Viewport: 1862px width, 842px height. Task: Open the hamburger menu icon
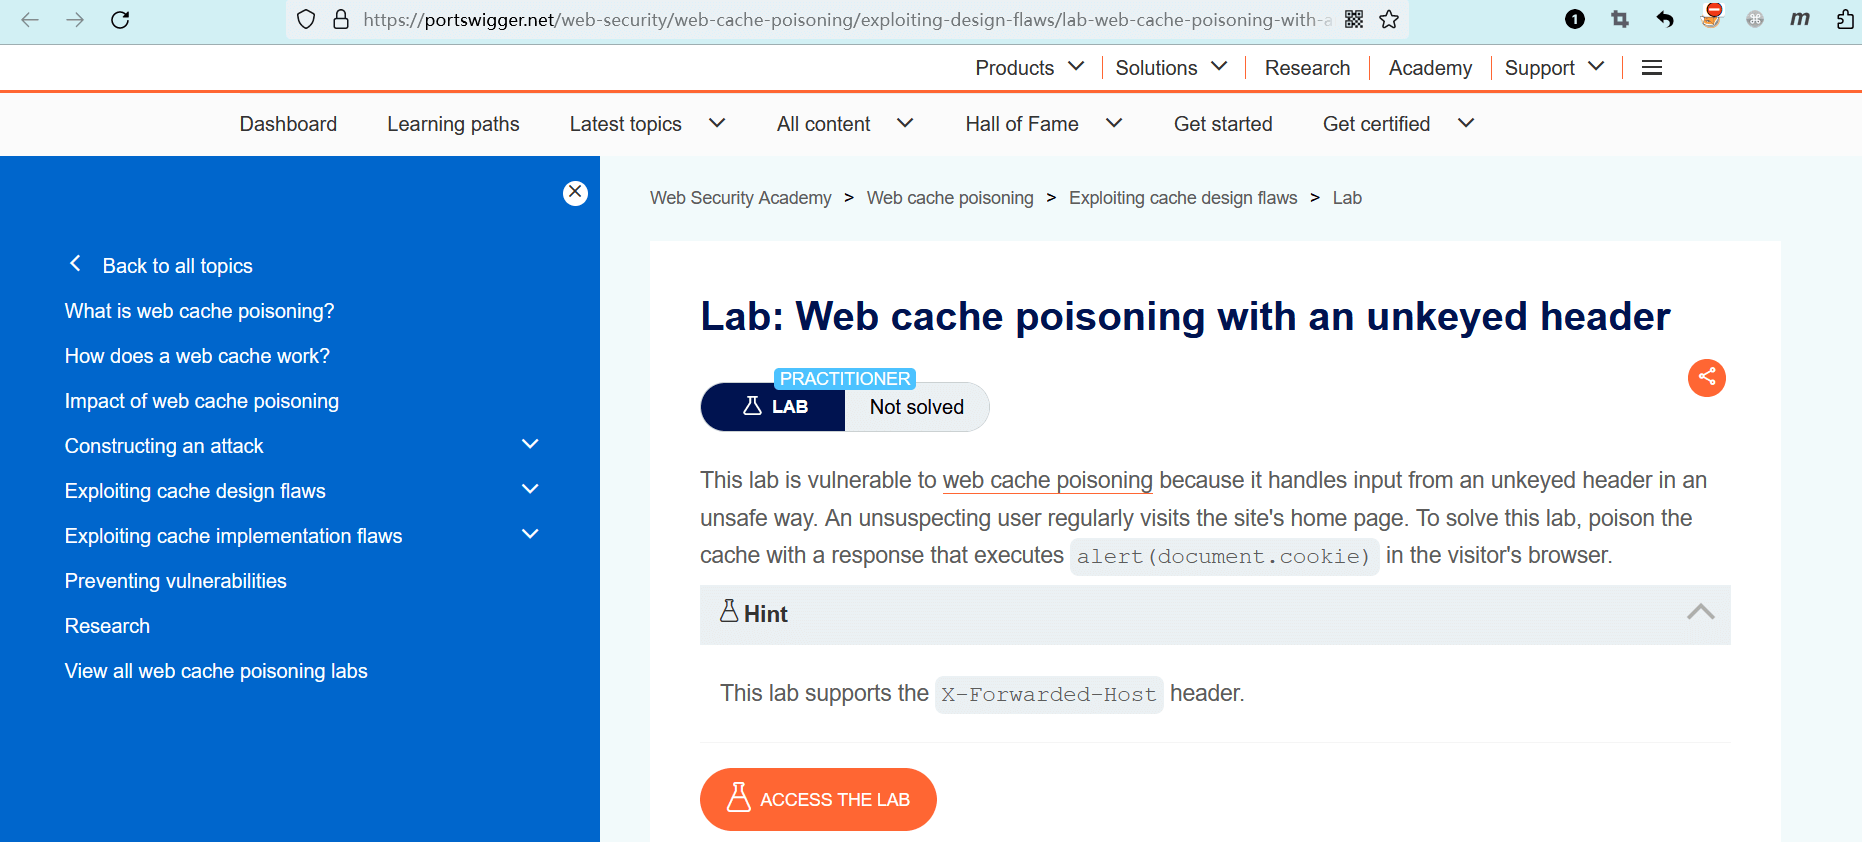[x=1652, y=68]
